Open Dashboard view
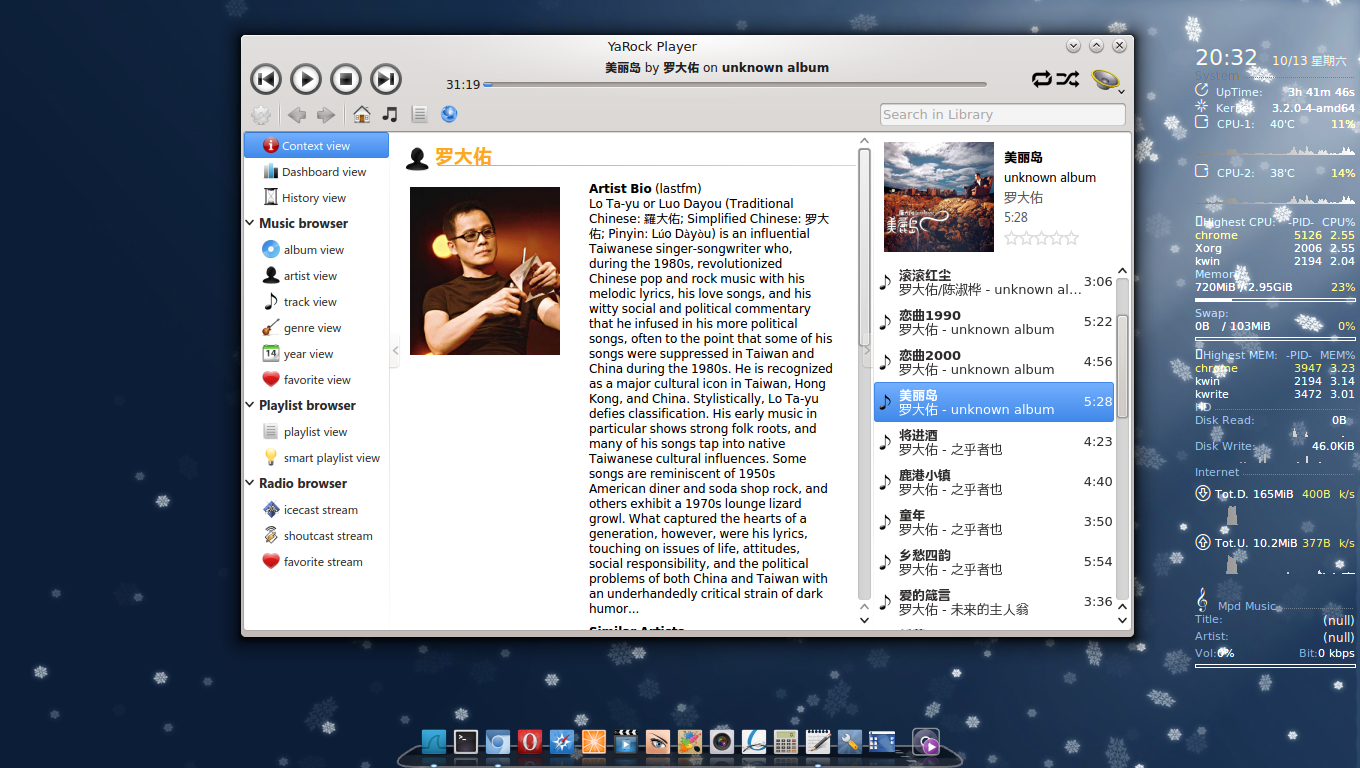 [316, 171]
